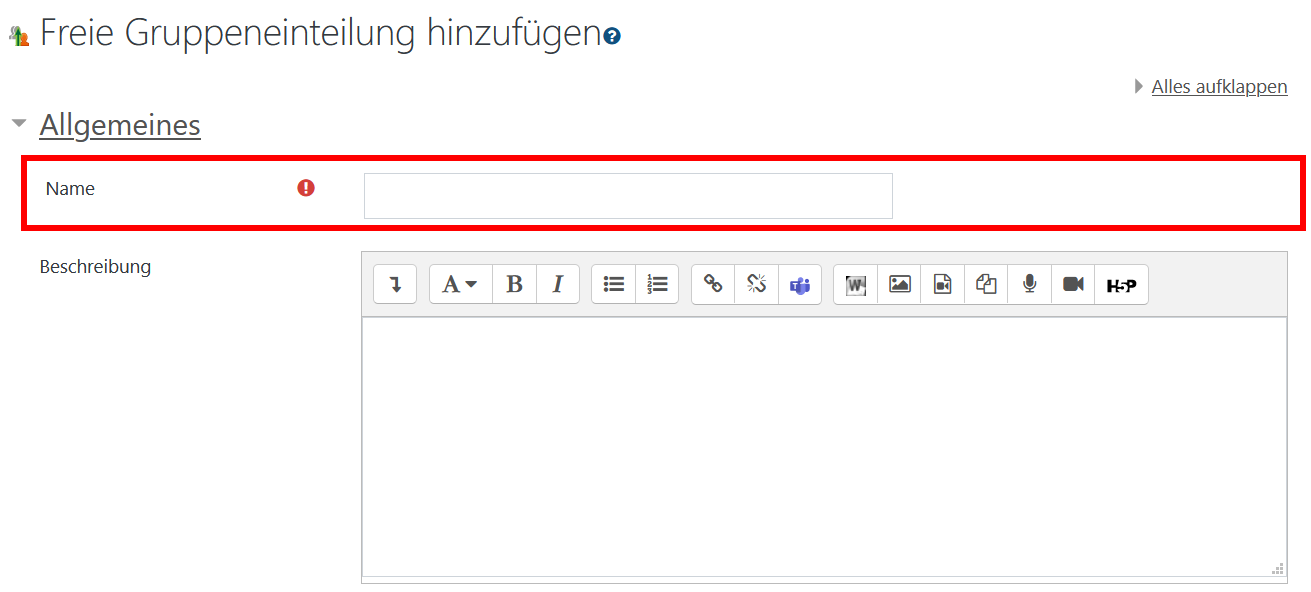Insert H5P interactive content

[x=1120, y=284]
